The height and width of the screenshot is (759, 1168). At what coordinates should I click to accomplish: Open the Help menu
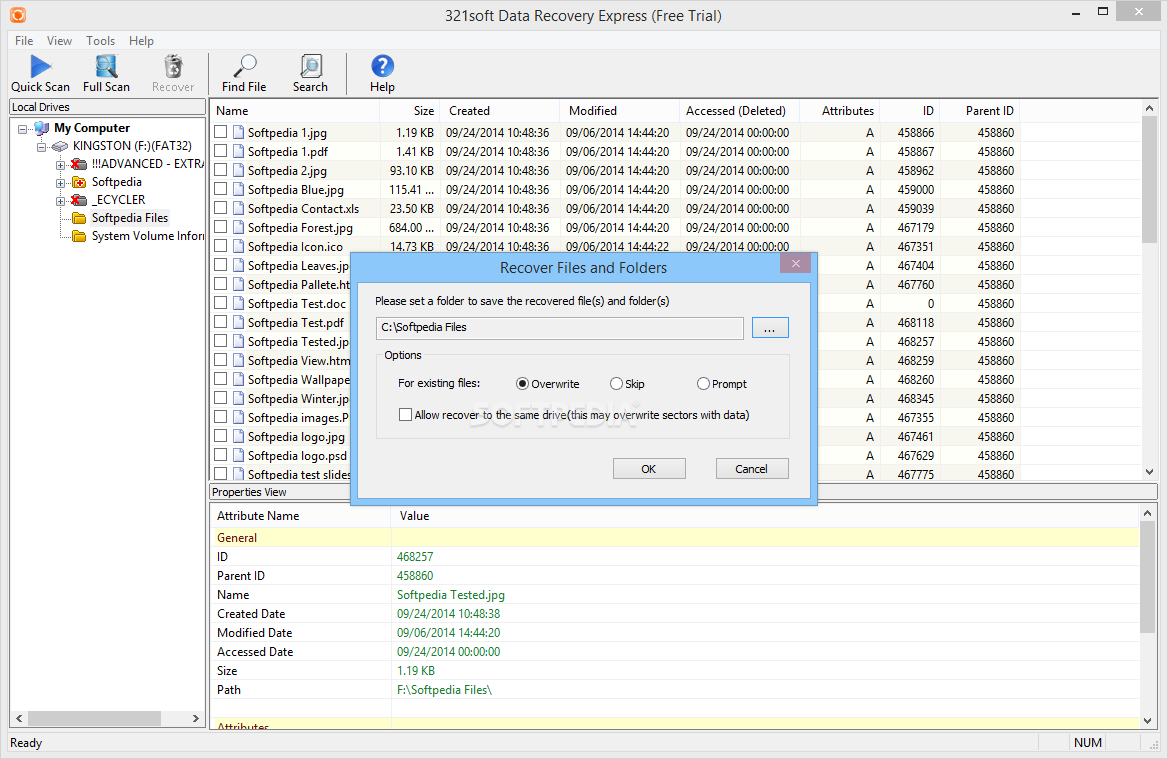point(141,41)
